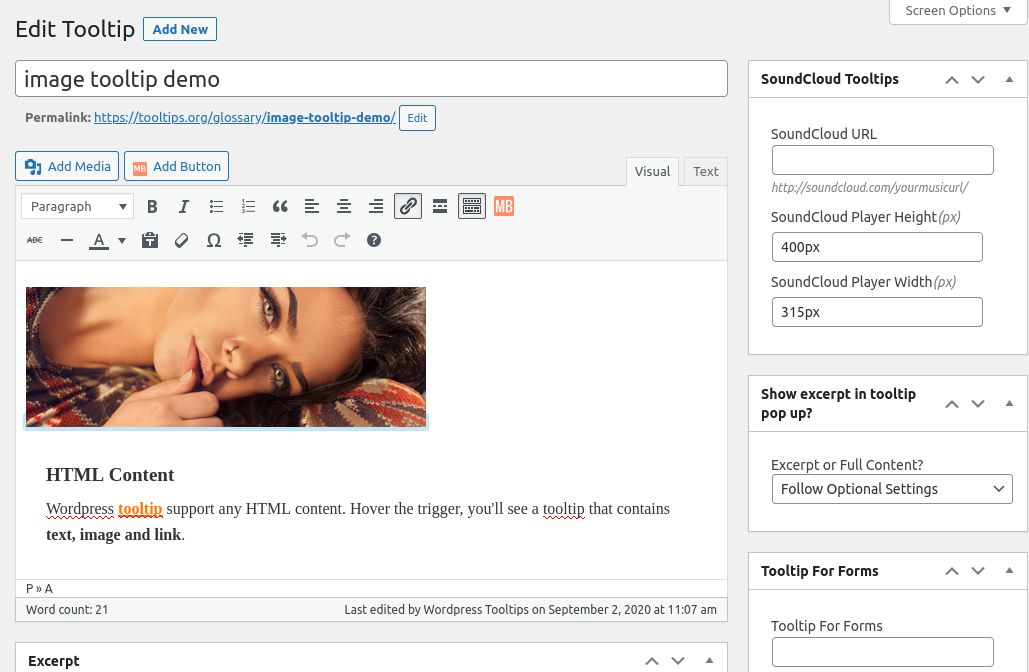The width and height of the screenshot is (1029, 672).
Task: Move Show excerpt panel up
Action: pyautogui.click(x=952, y=404)
